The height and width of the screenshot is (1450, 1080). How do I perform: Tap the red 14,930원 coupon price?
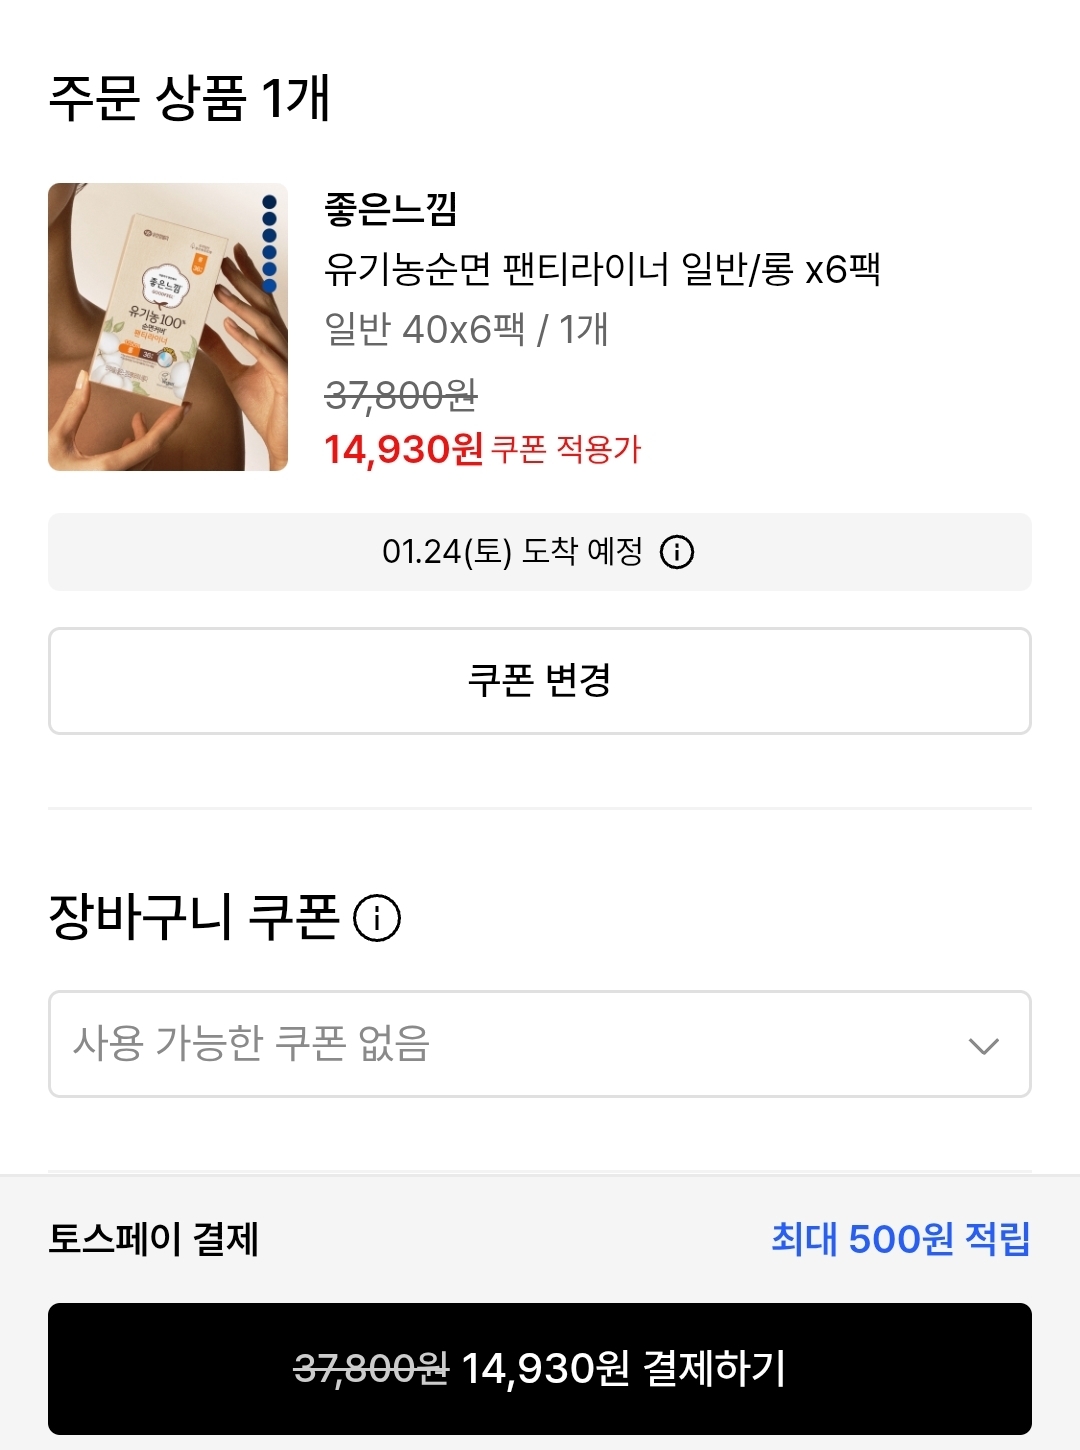point(403,449)
